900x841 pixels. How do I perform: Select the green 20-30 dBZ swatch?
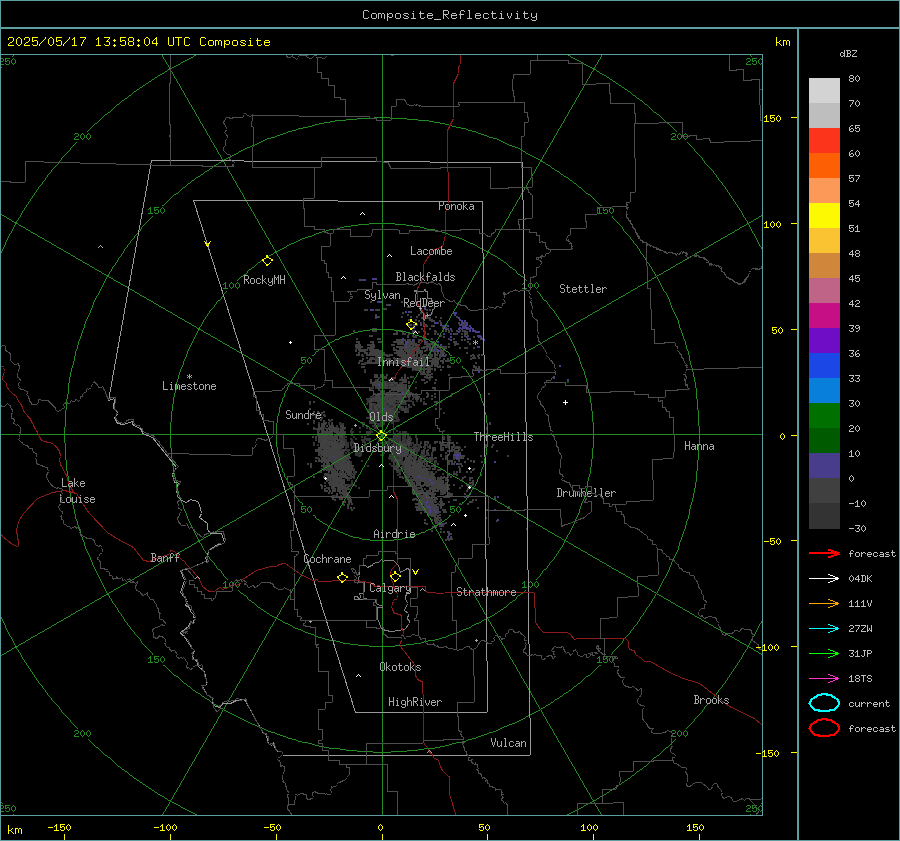pyautogui.click(x=824, y=415)
